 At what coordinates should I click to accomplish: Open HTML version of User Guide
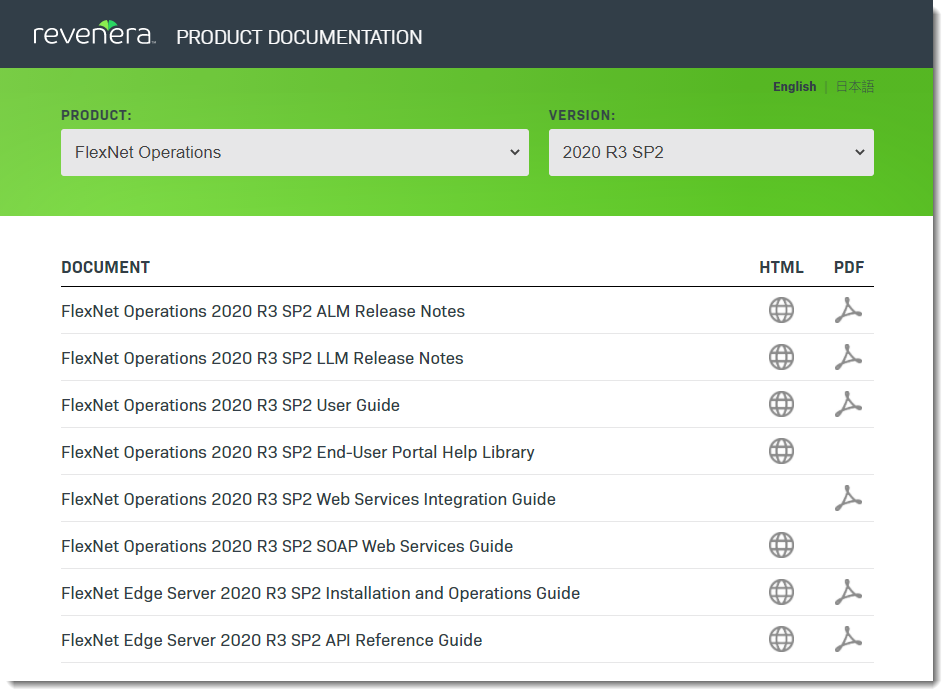[781, 405]
